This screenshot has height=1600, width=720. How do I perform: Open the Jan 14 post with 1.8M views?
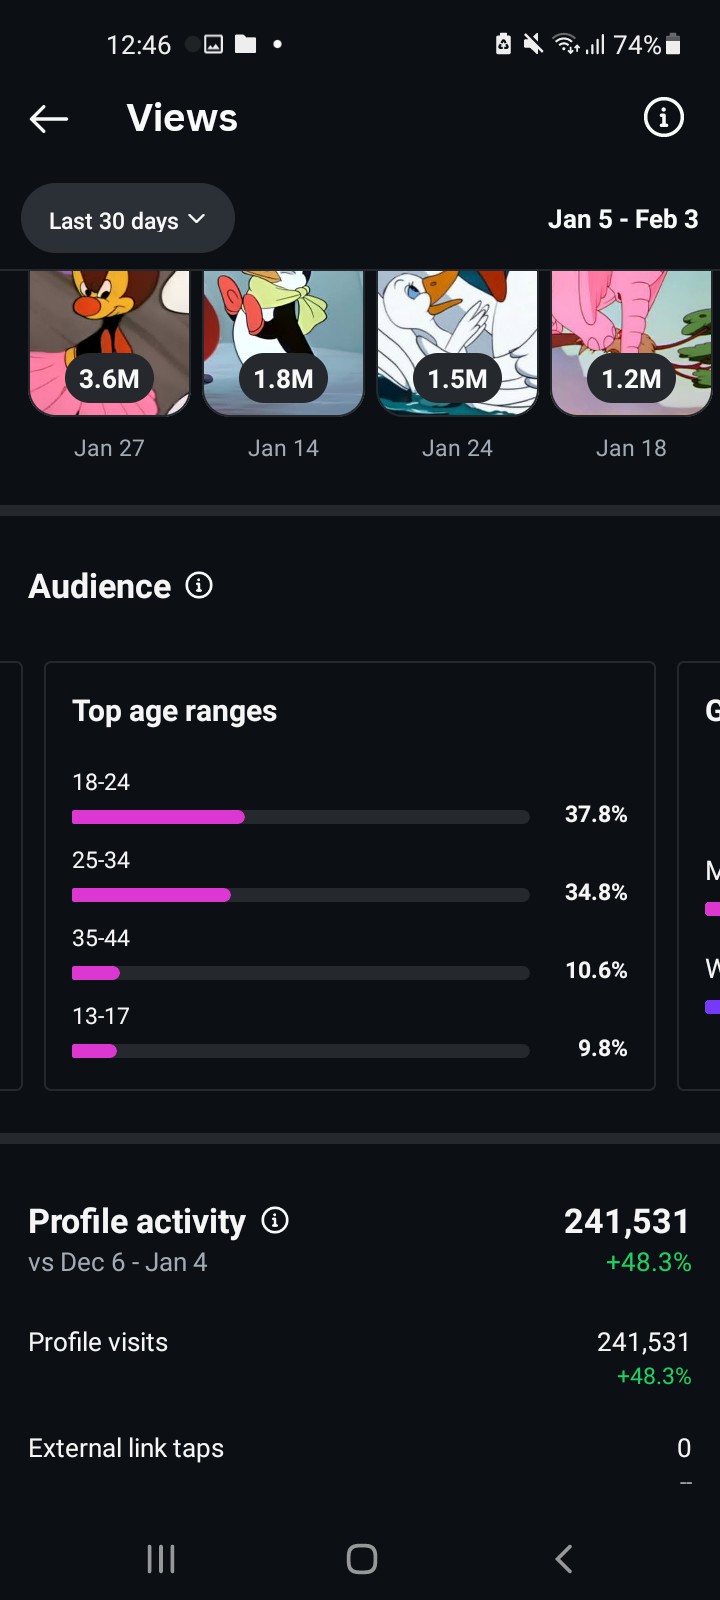pos(283,343)
